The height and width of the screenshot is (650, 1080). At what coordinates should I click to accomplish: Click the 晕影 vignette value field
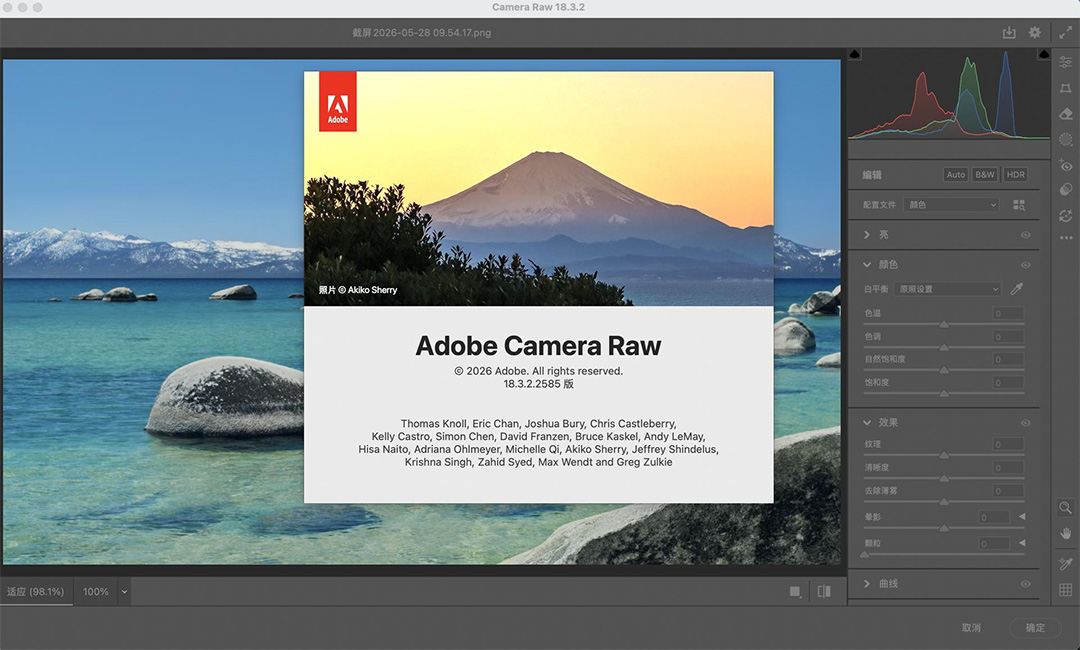[x=995, y=517]
